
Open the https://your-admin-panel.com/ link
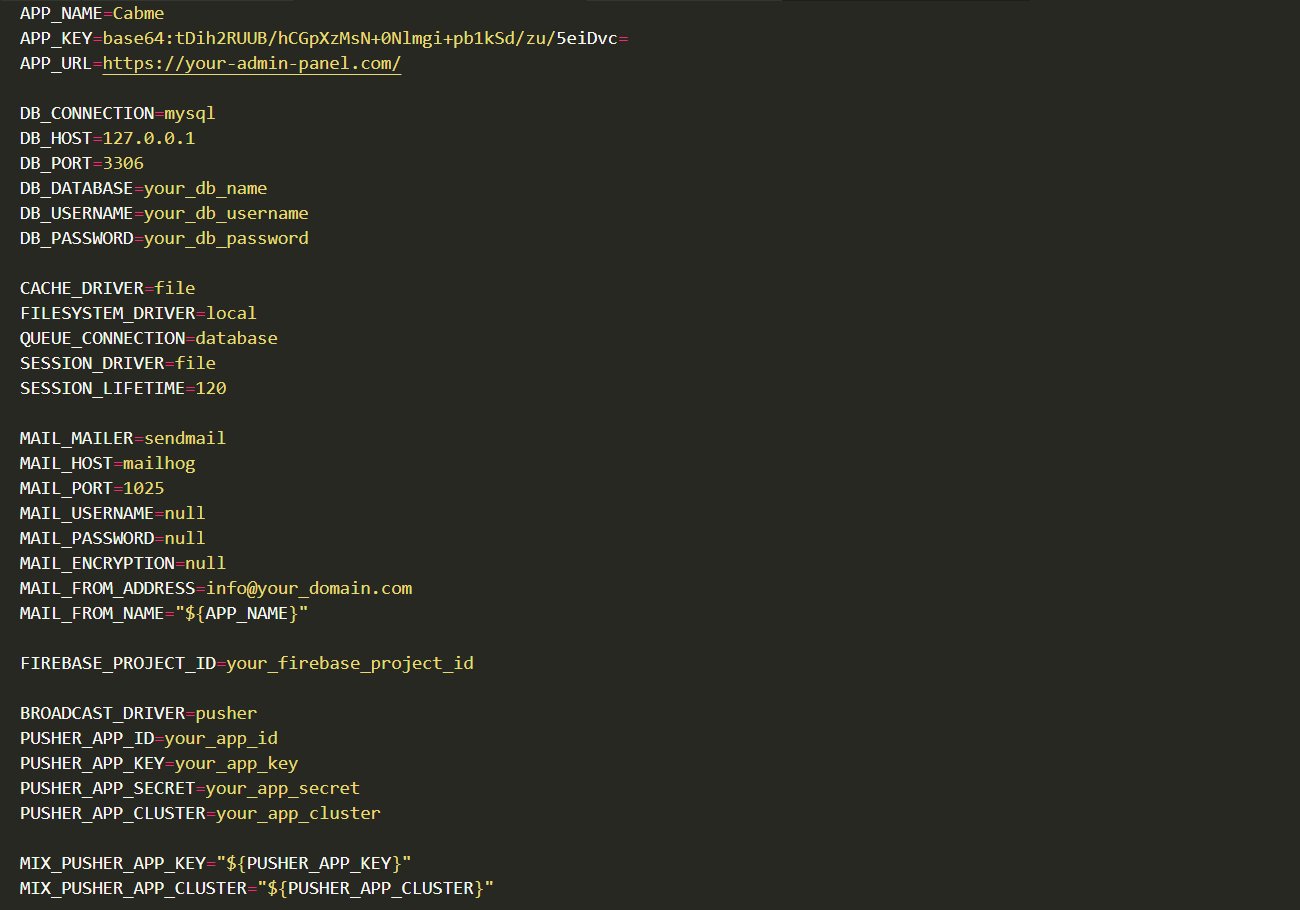[x=252, y=64]
